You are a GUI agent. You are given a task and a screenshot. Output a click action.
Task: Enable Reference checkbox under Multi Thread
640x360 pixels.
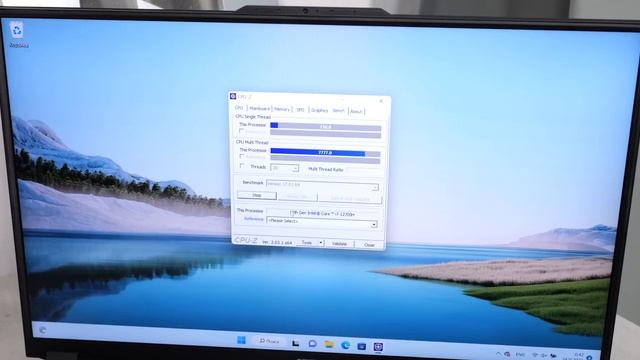coord(242,156)
